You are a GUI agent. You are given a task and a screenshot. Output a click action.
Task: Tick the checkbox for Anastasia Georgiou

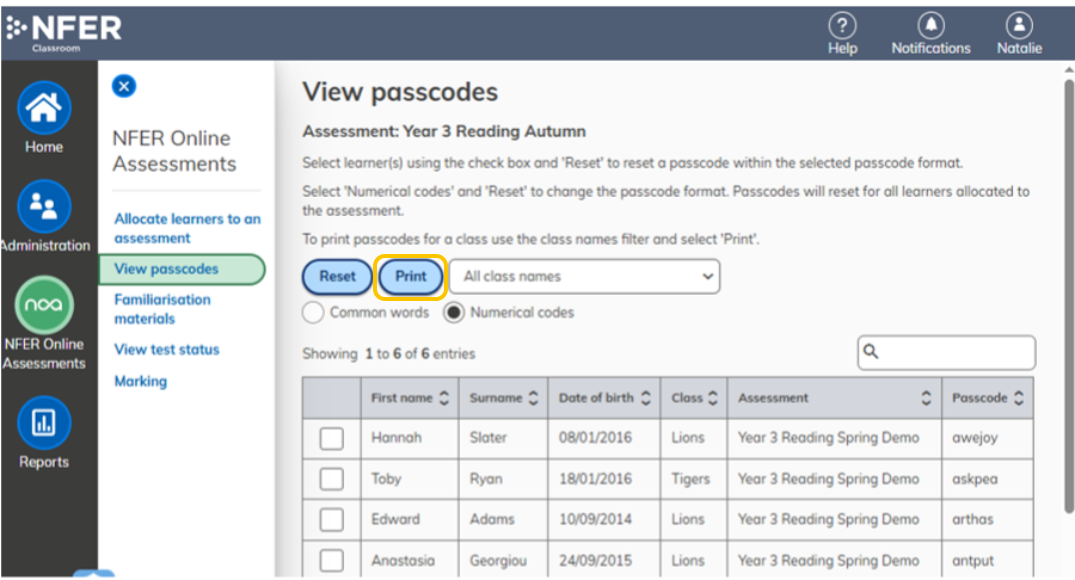(x=332, y=561)
